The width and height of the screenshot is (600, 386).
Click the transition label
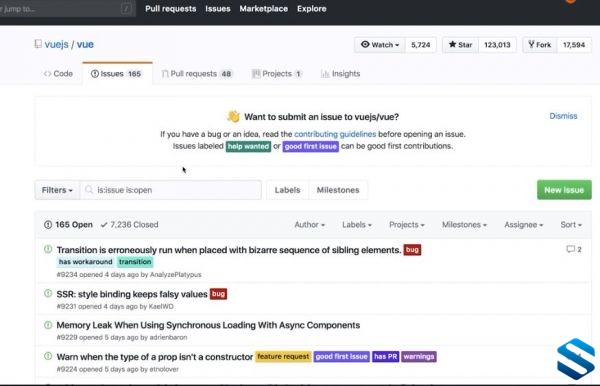(135, 262)
